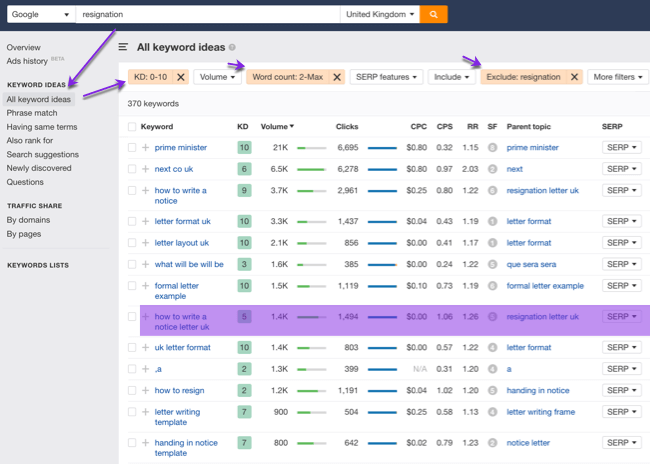Expand the SERP features filter dropdown
The width and height of the screenshot is (650, 464).
385,77
